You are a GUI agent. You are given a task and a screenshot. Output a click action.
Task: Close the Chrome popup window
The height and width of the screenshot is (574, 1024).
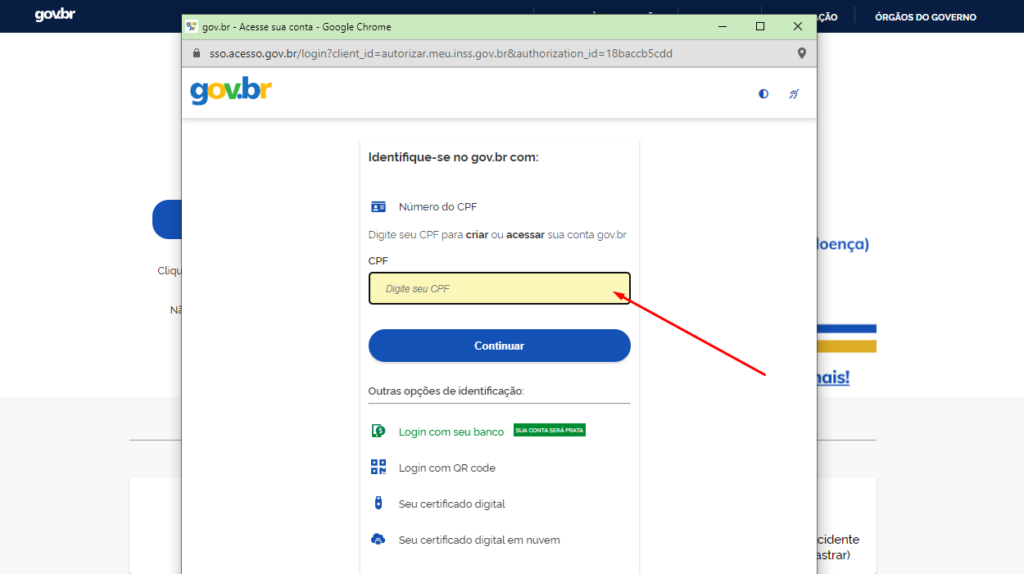[797, 27]
